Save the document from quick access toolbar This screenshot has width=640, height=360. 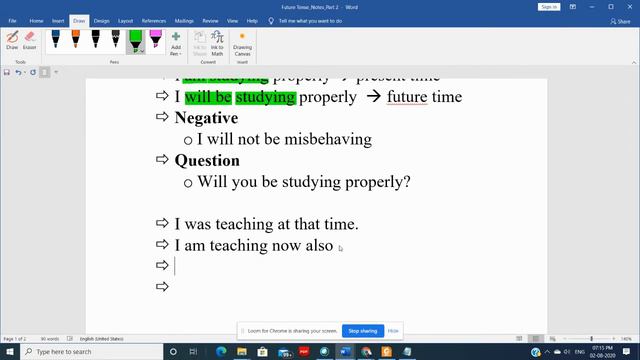tap(7, 72)
